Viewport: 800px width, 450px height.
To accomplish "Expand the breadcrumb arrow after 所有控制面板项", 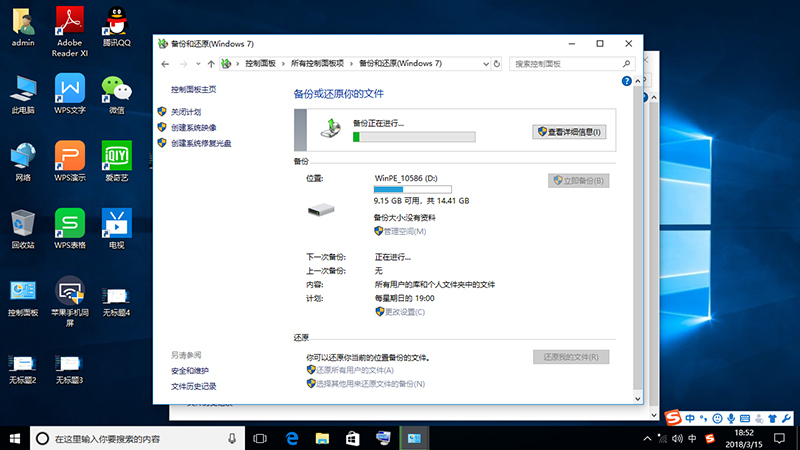I will click(x=351, y=64).
